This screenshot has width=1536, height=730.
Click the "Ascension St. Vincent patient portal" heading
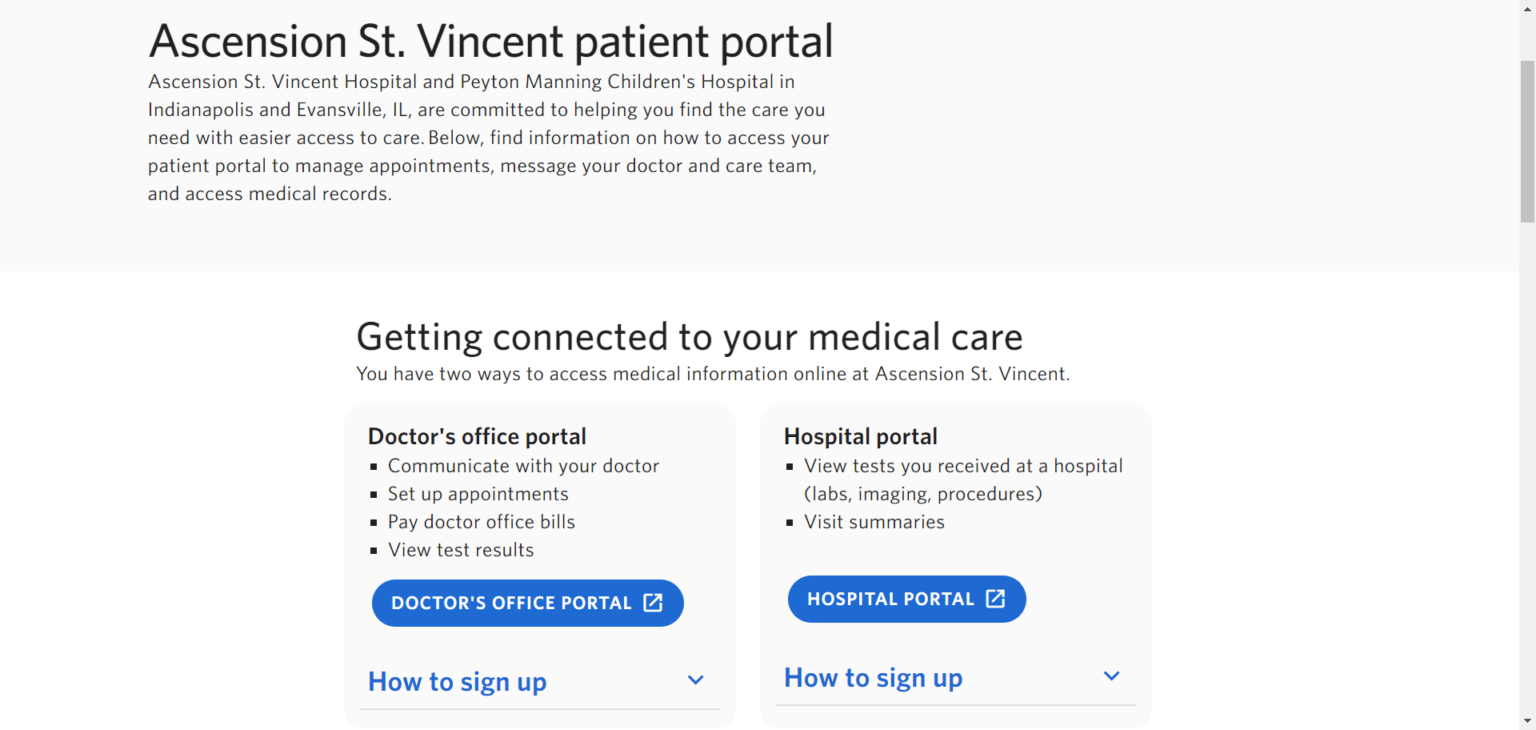pyautogui.click(x=490, y=42)
